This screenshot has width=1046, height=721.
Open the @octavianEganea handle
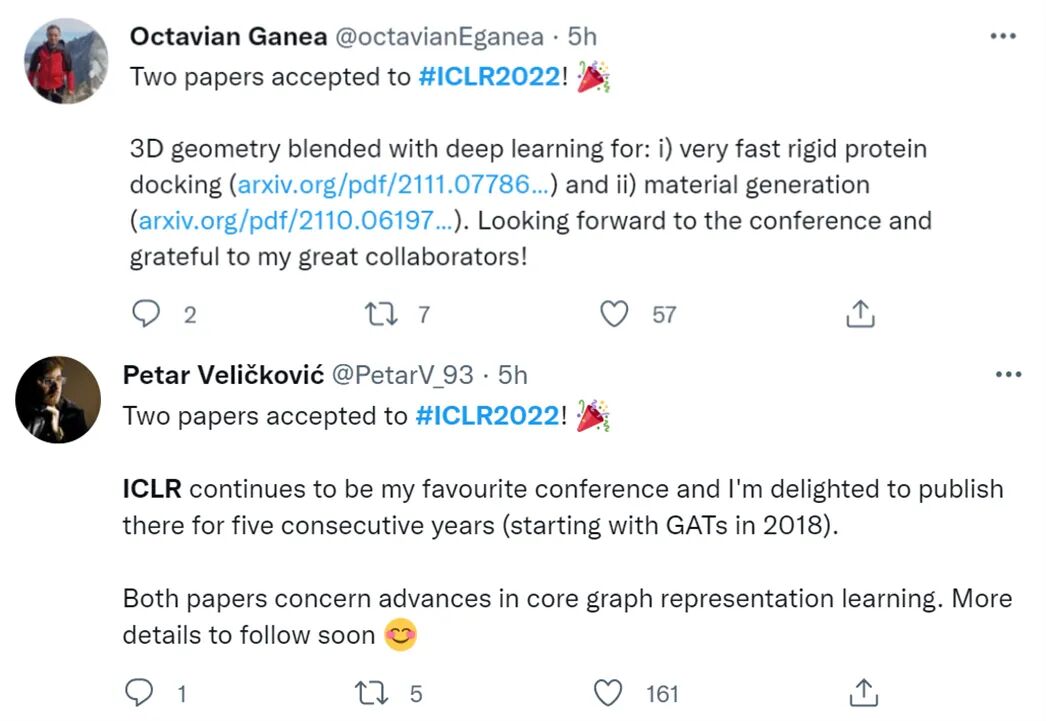[439, 37]
